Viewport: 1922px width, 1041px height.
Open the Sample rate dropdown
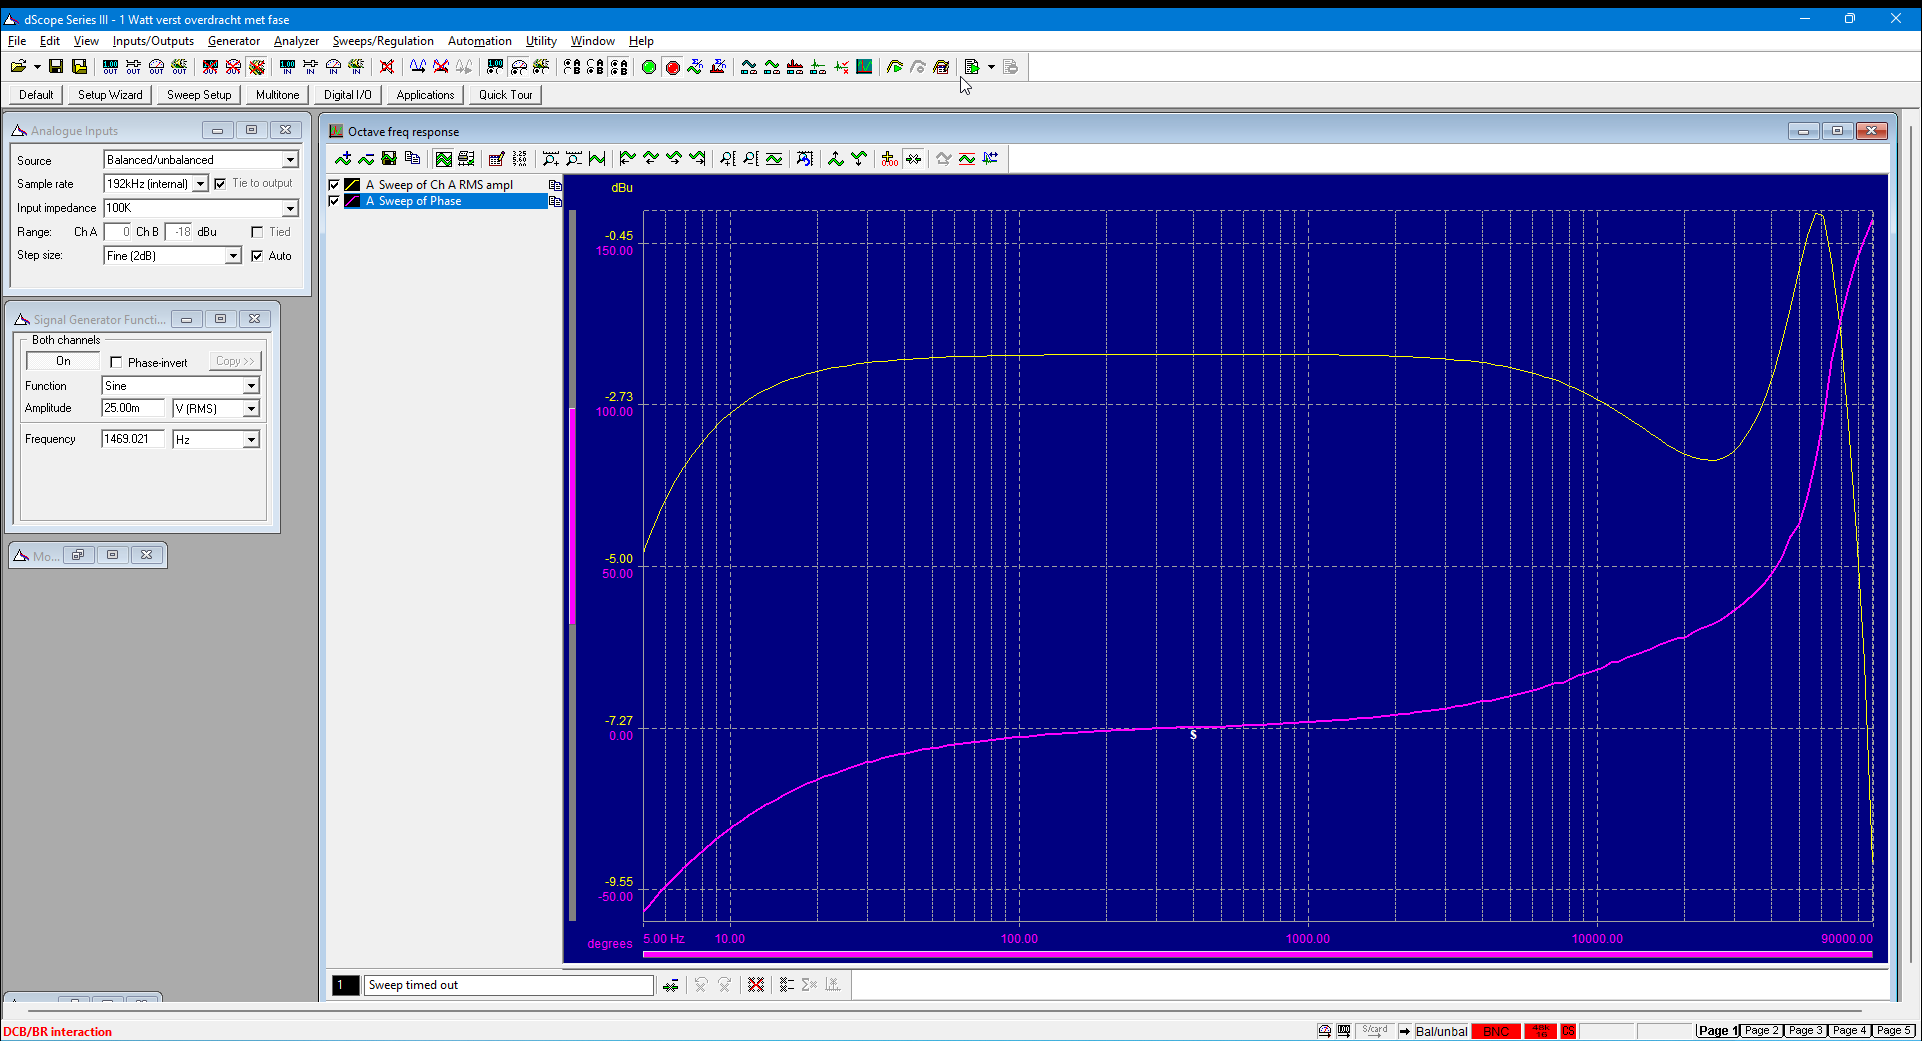click(200, 184)
